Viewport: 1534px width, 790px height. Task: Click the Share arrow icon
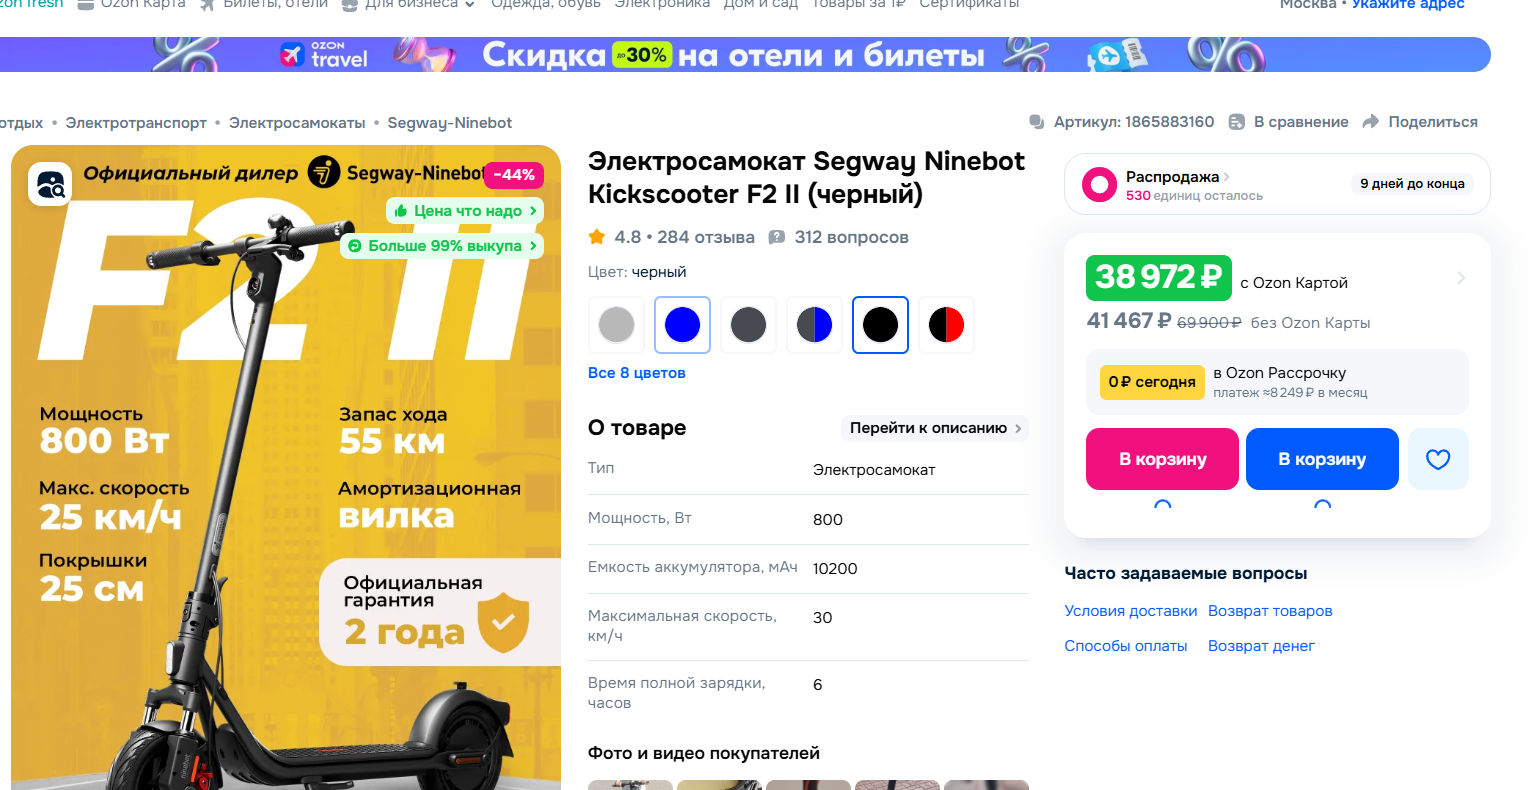pos(1371,122)
